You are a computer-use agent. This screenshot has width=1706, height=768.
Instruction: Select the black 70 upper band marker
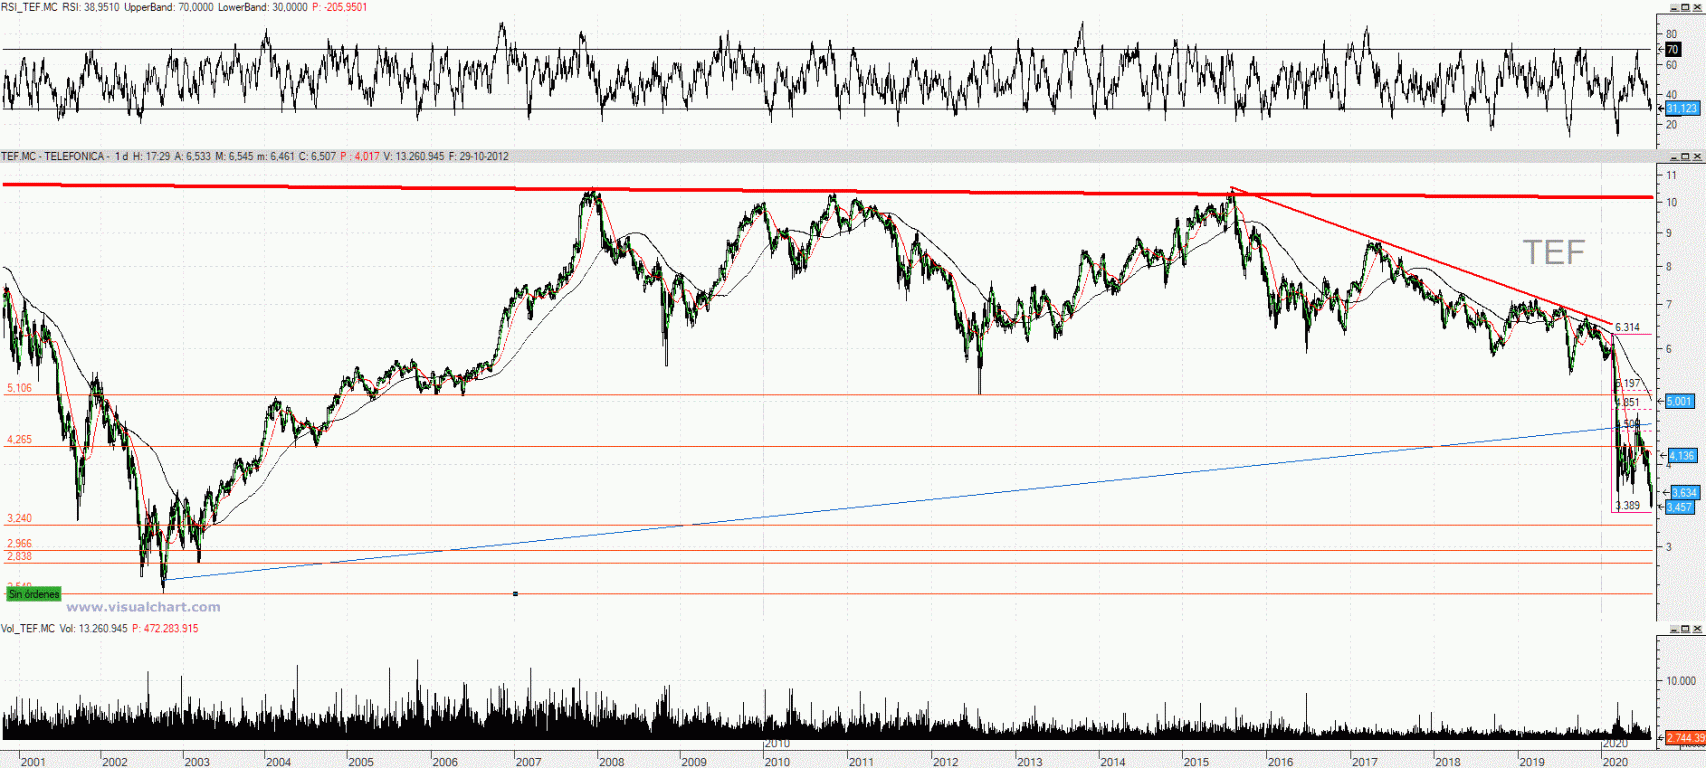point(1672,49)
